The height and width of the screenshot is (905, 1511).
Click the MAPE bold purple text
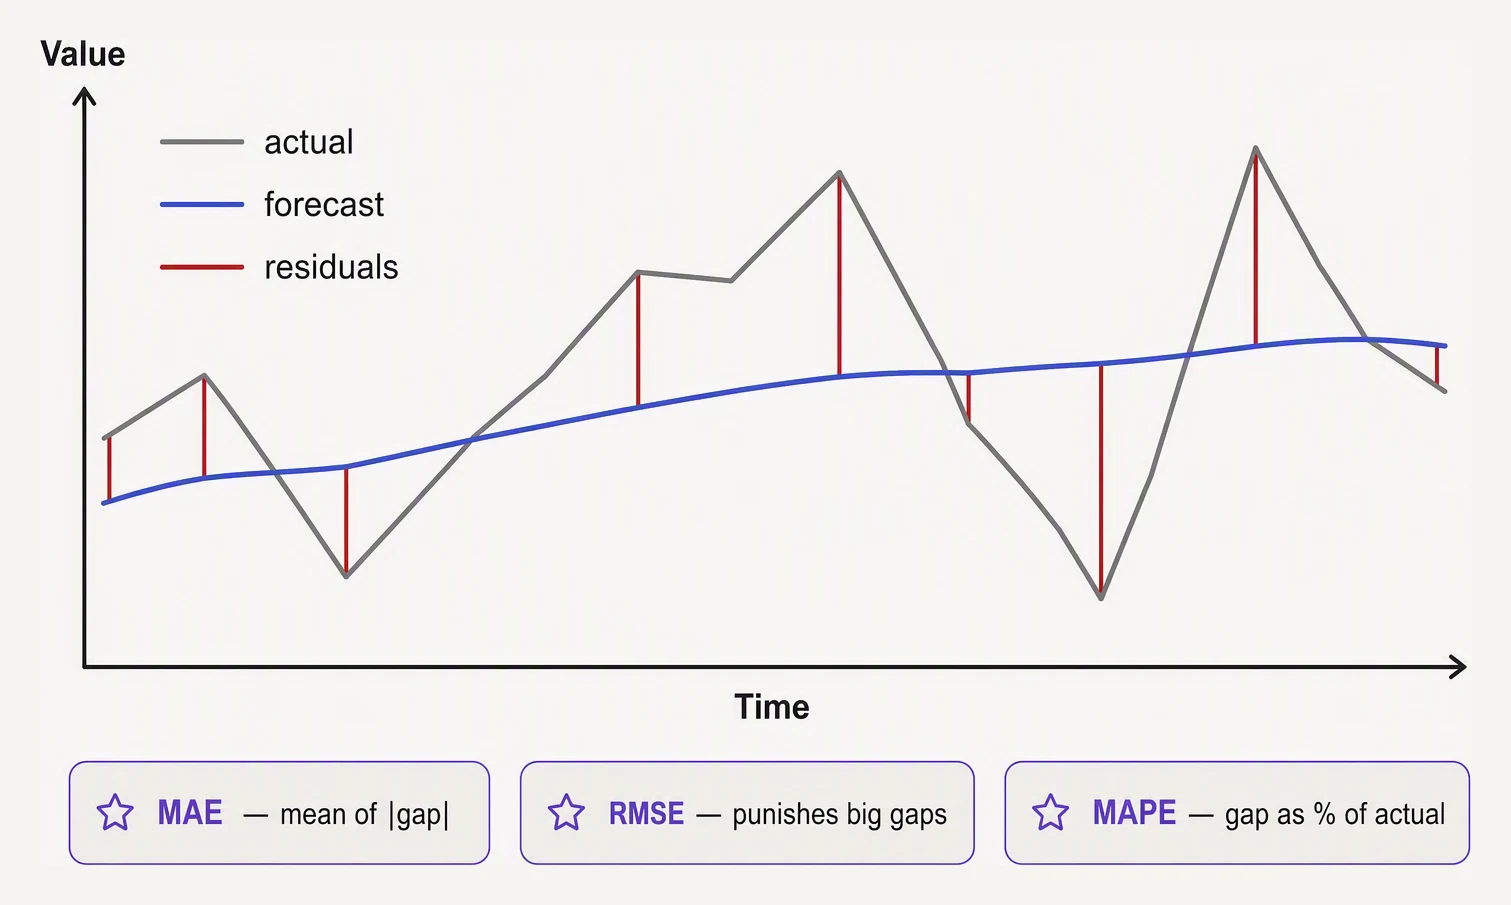pyautogui.click(x=1134, y=812)
